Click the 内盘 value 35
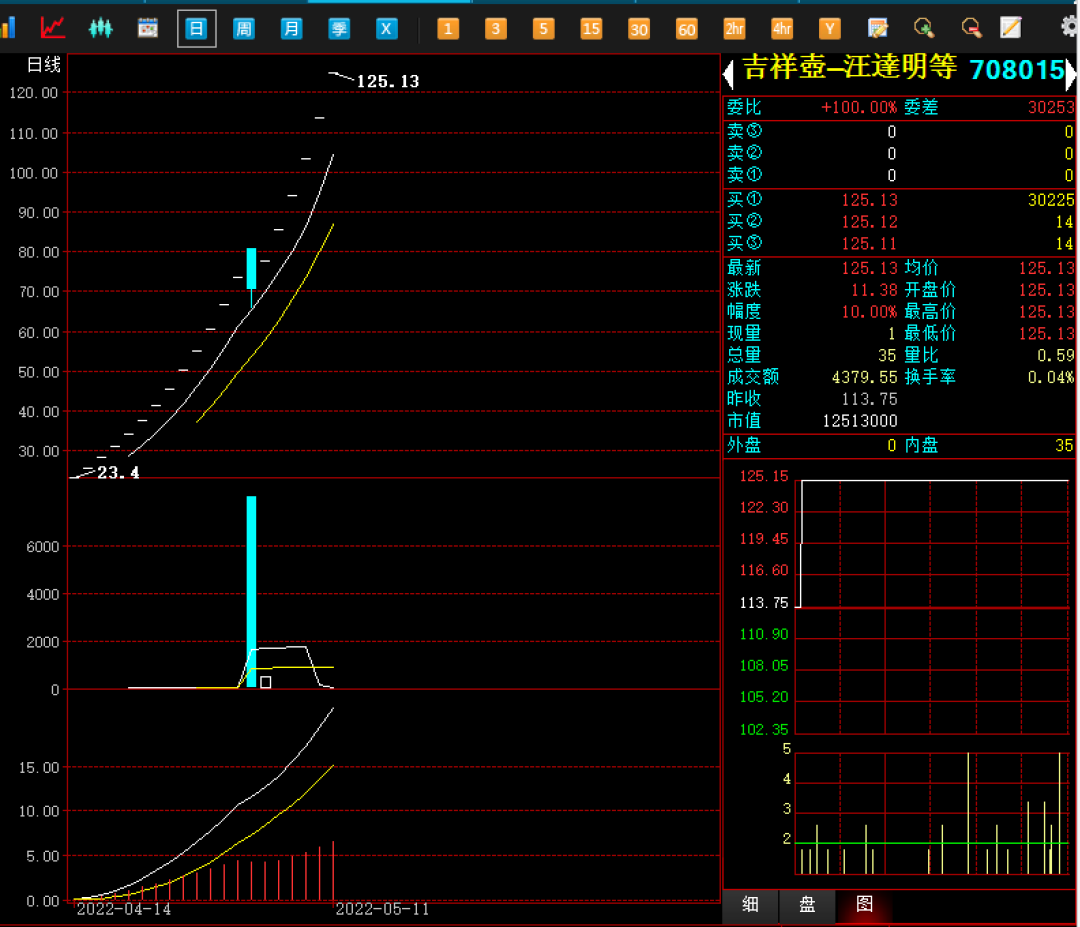 click(1064, 446)
